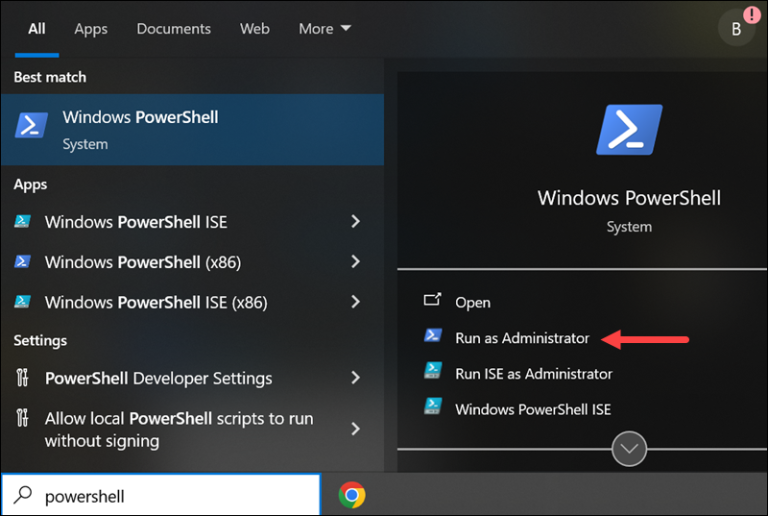
Task: Switch to the Web search tab
Action: (x=255, y=29)
